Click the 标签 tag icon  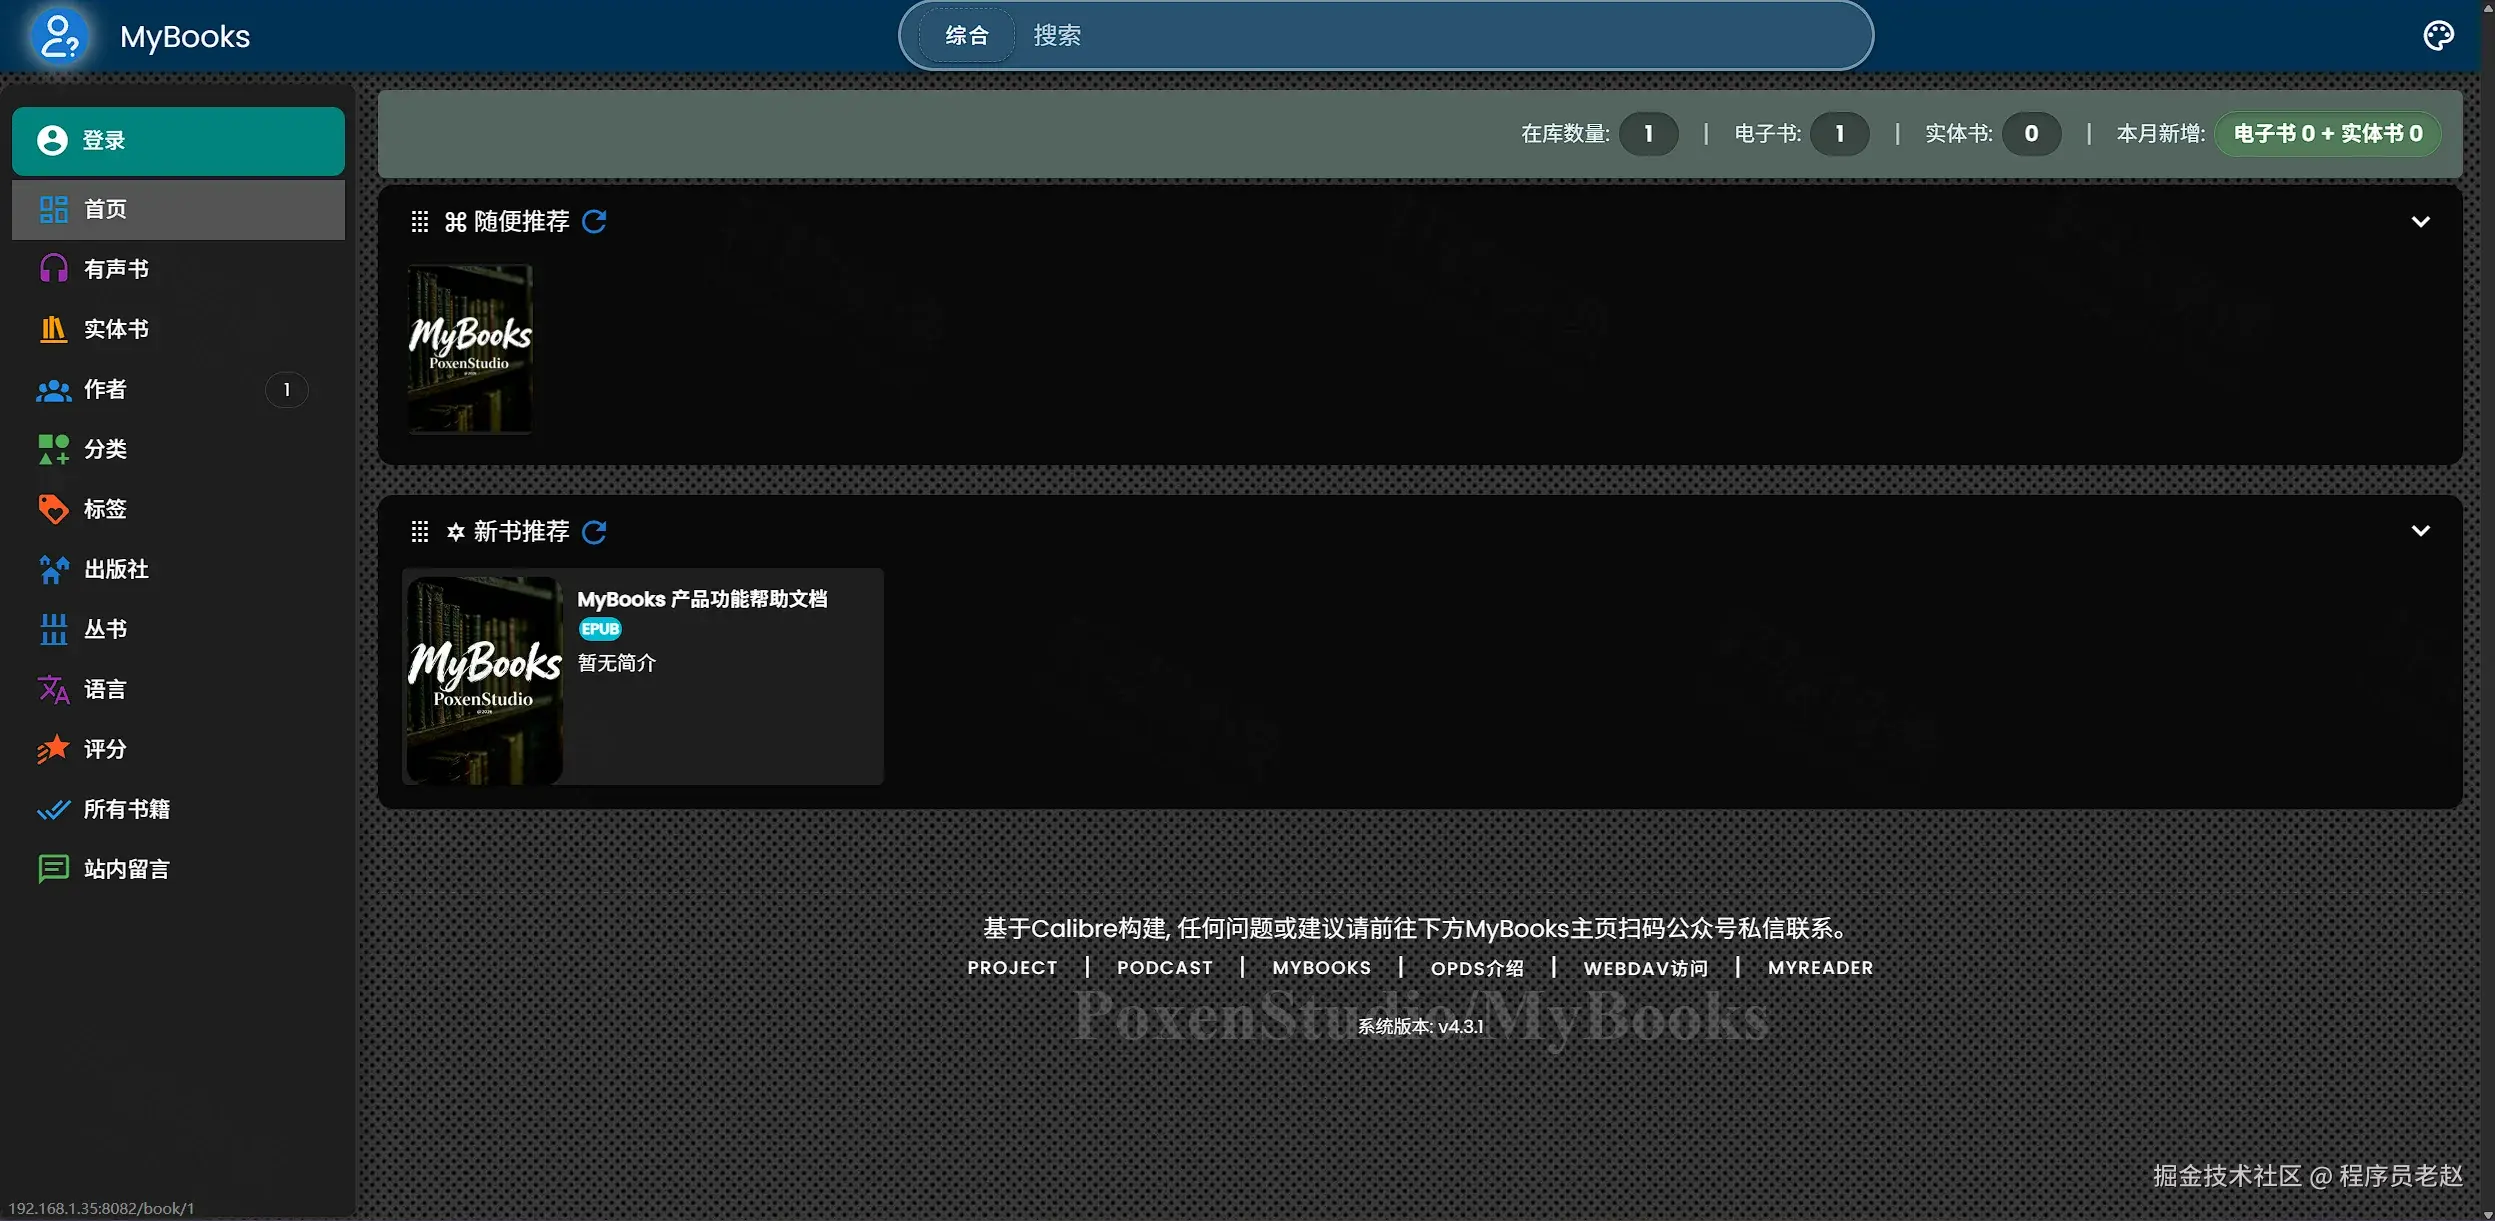(x=53, y=509)
